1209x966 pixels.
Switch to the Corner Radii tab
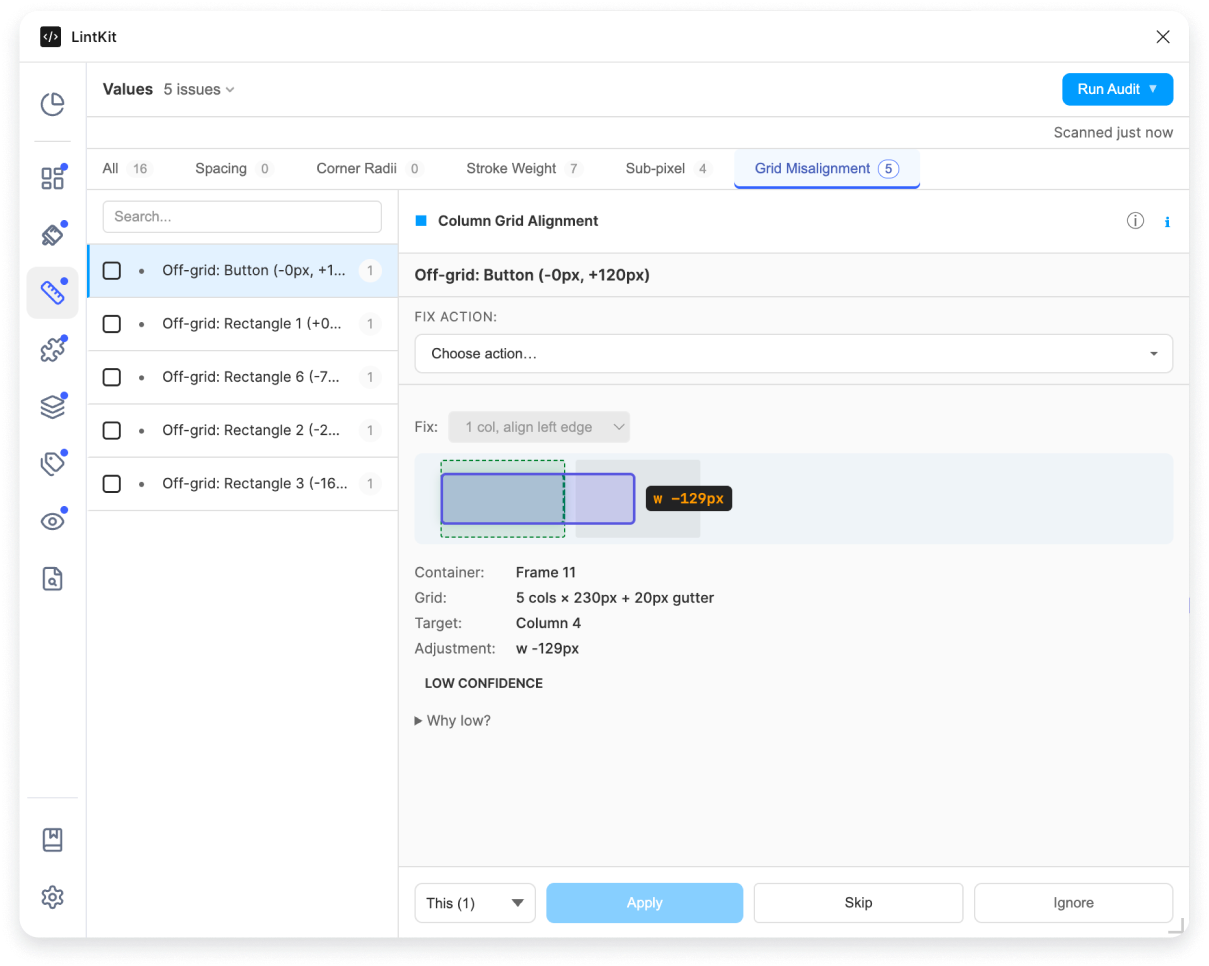click(369, 168)
